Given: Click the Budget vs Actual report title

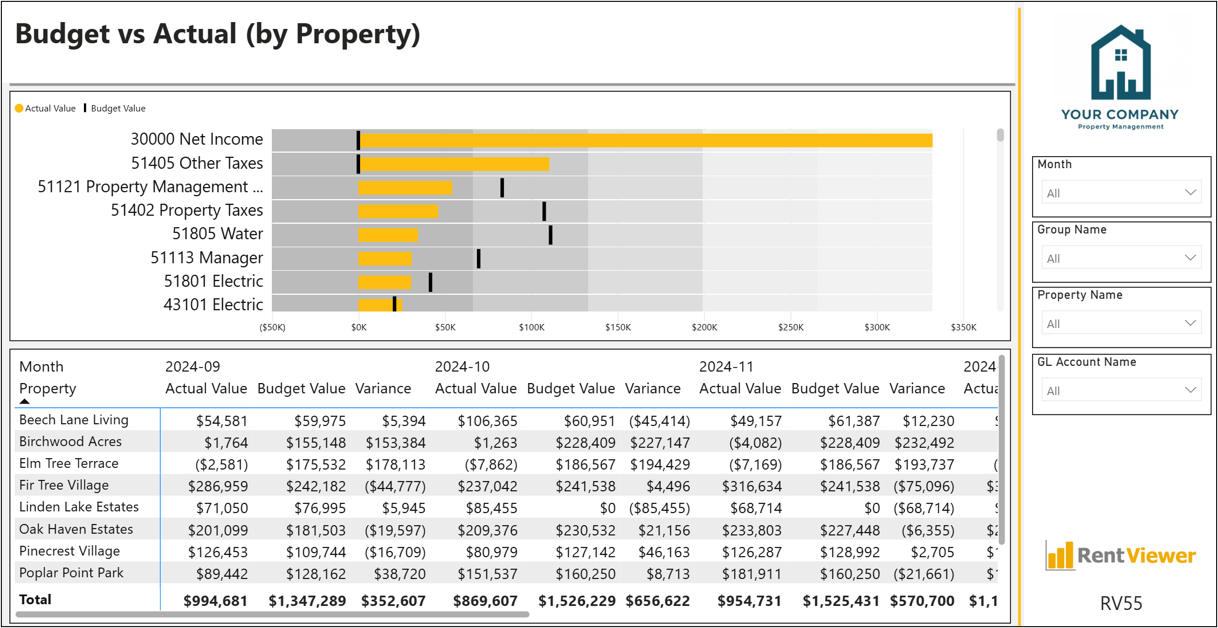Looking at the screenshot, I should (217, 34).
